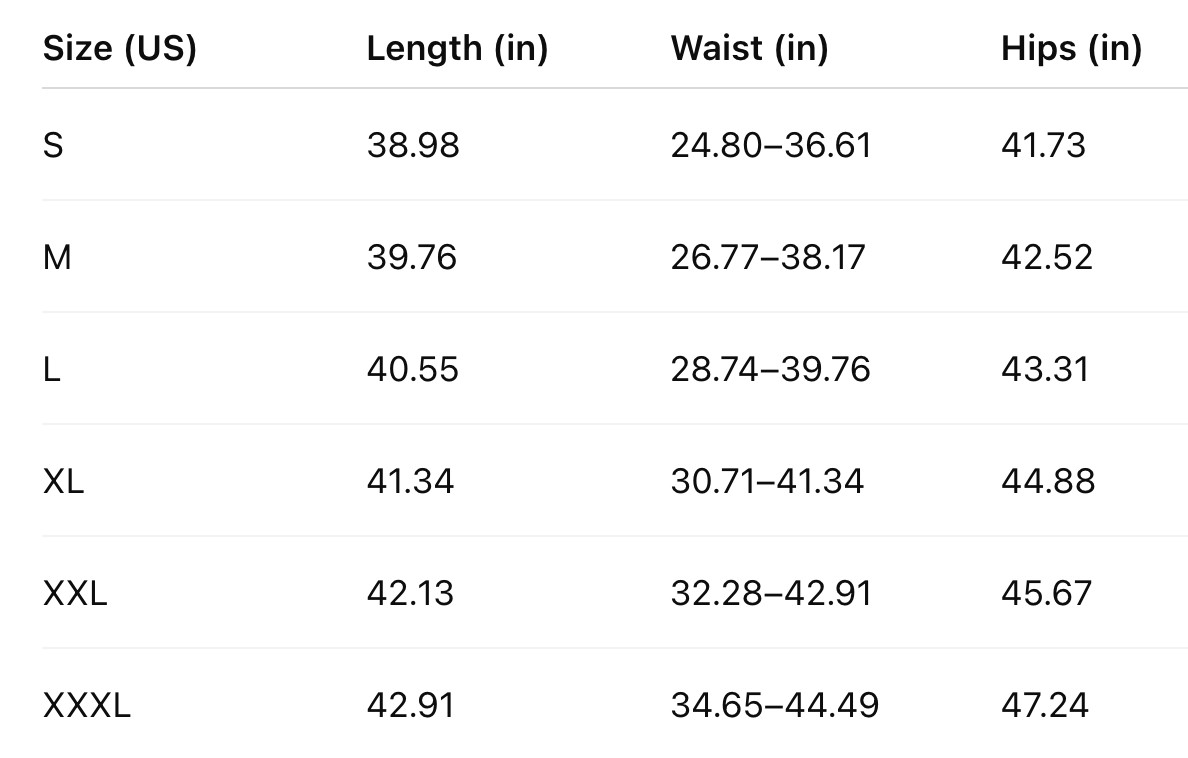Click the Length (in) column header
This screenshot has height=758, width=1188.
click(x=457, y=48)
